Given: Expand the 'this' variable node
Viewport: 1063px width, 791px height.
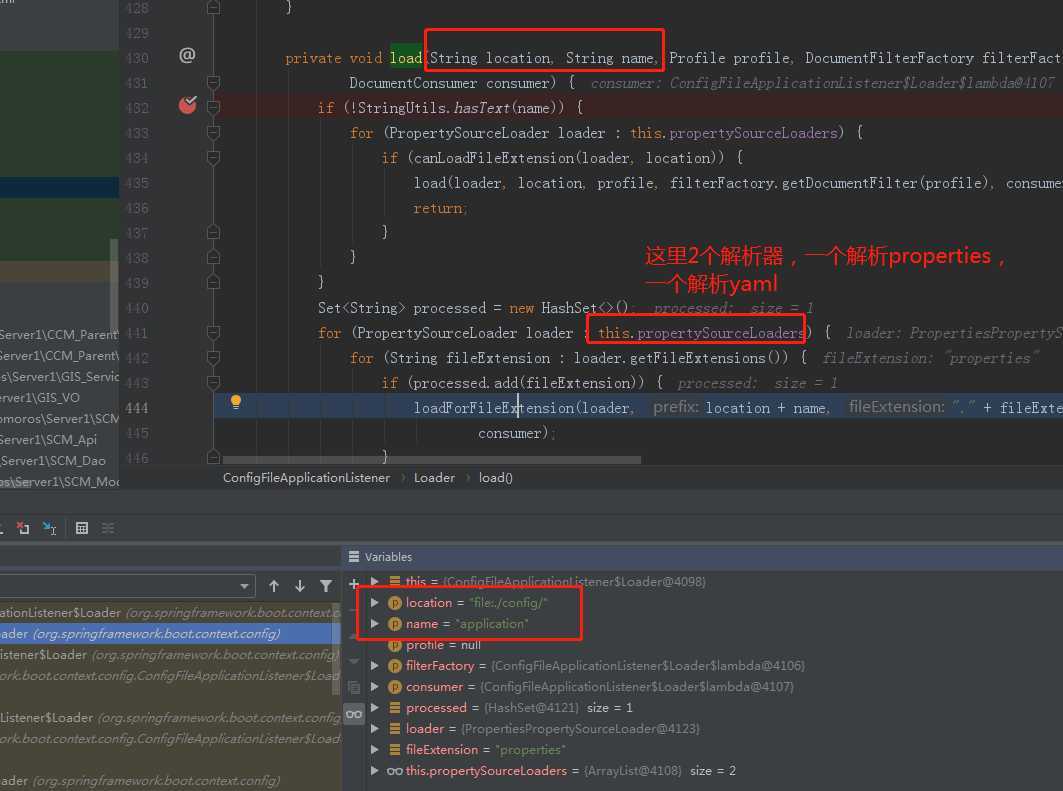Looking at the screenshot, I should click(x=374, y=582).
